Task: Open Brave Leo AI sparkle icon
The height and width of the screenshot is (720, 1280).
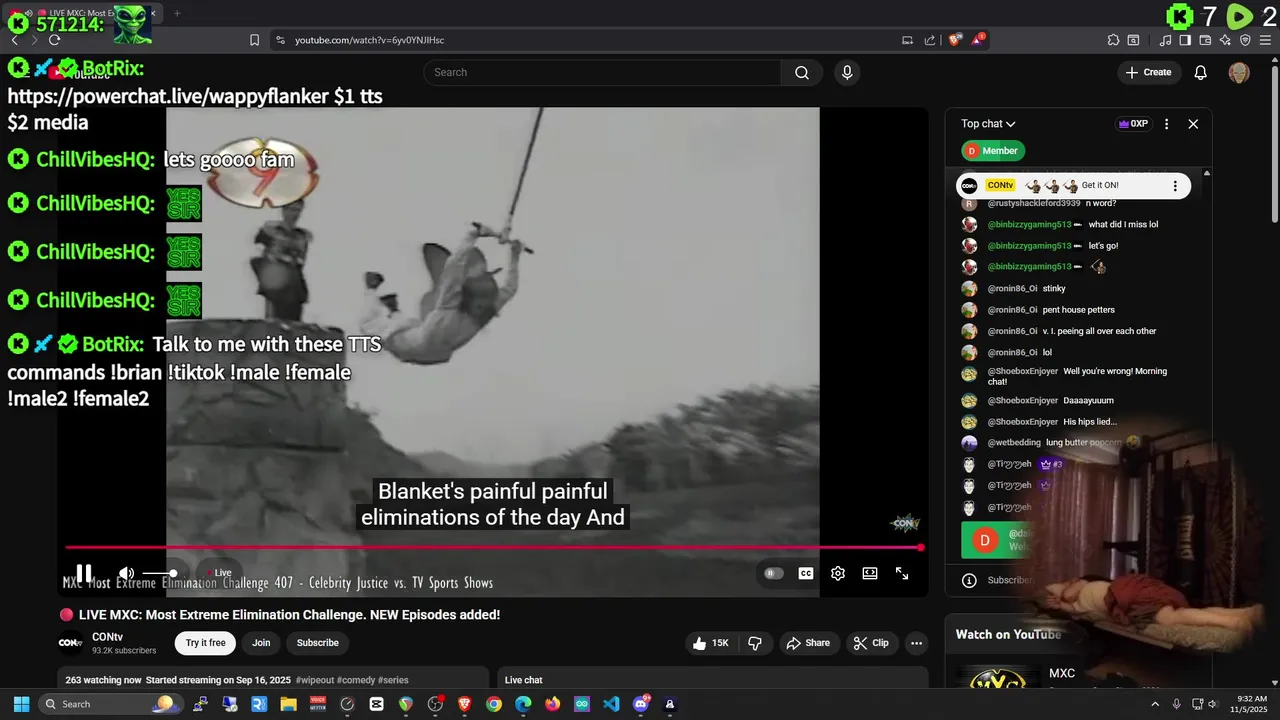Action: (1225, 40)
